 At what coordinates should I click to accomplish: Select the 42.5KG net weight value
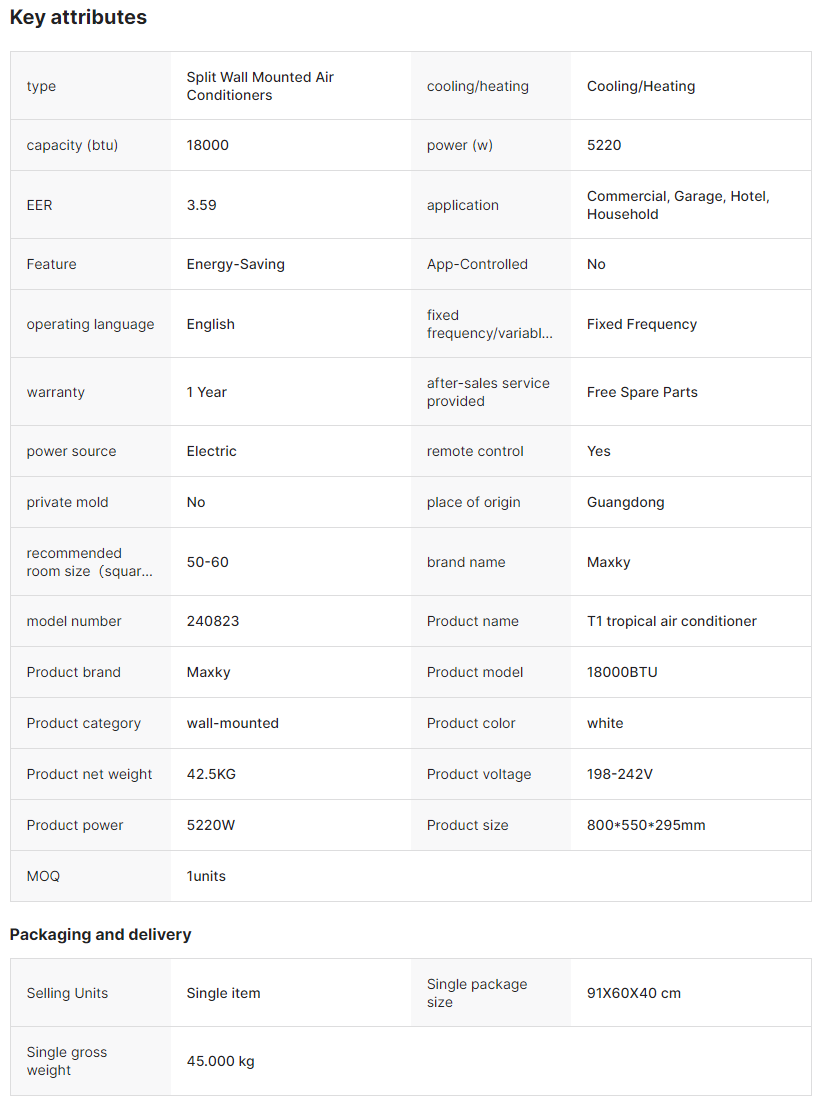tap(211, 774)
